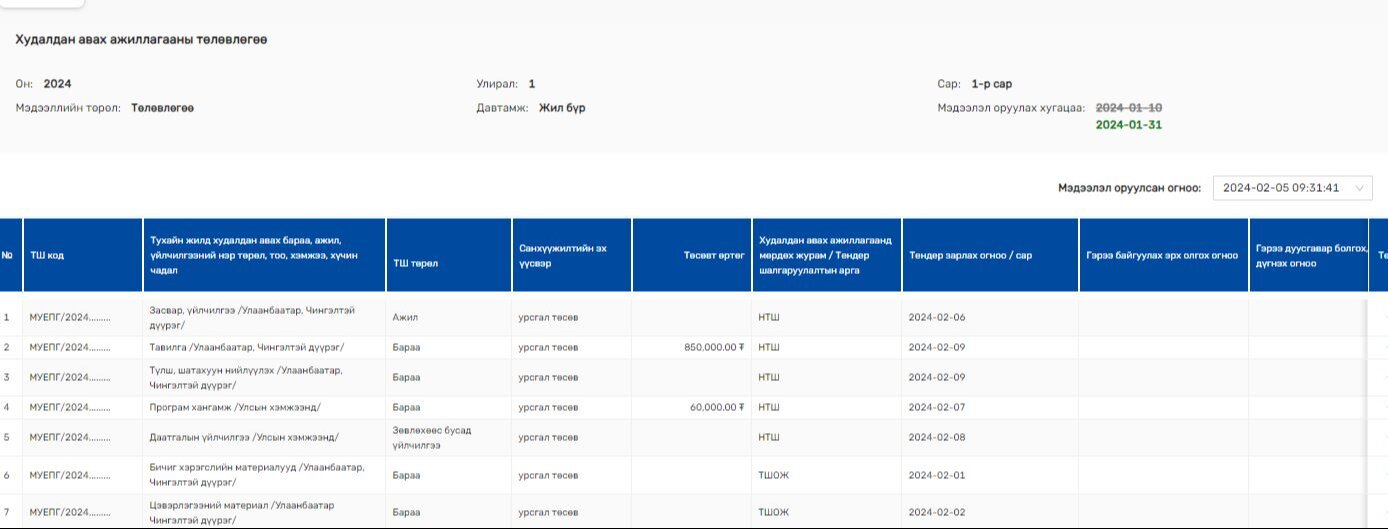Click the tender date 2024-02-06 cell

936,317
